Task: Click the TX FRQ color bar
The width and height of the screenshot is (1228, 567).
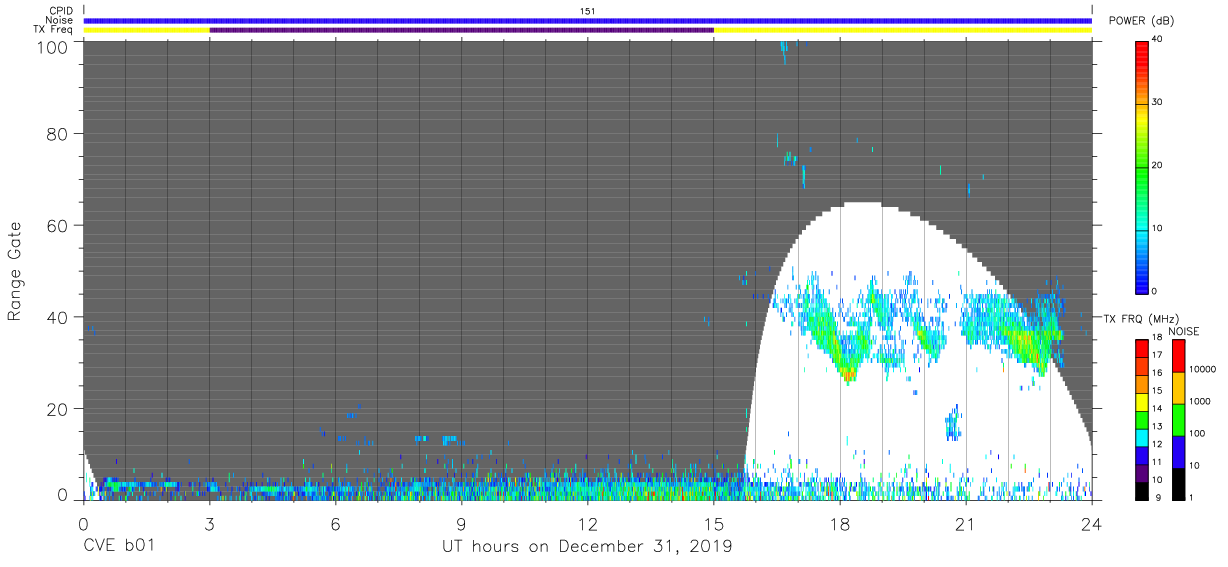Action: point(1142,420)
